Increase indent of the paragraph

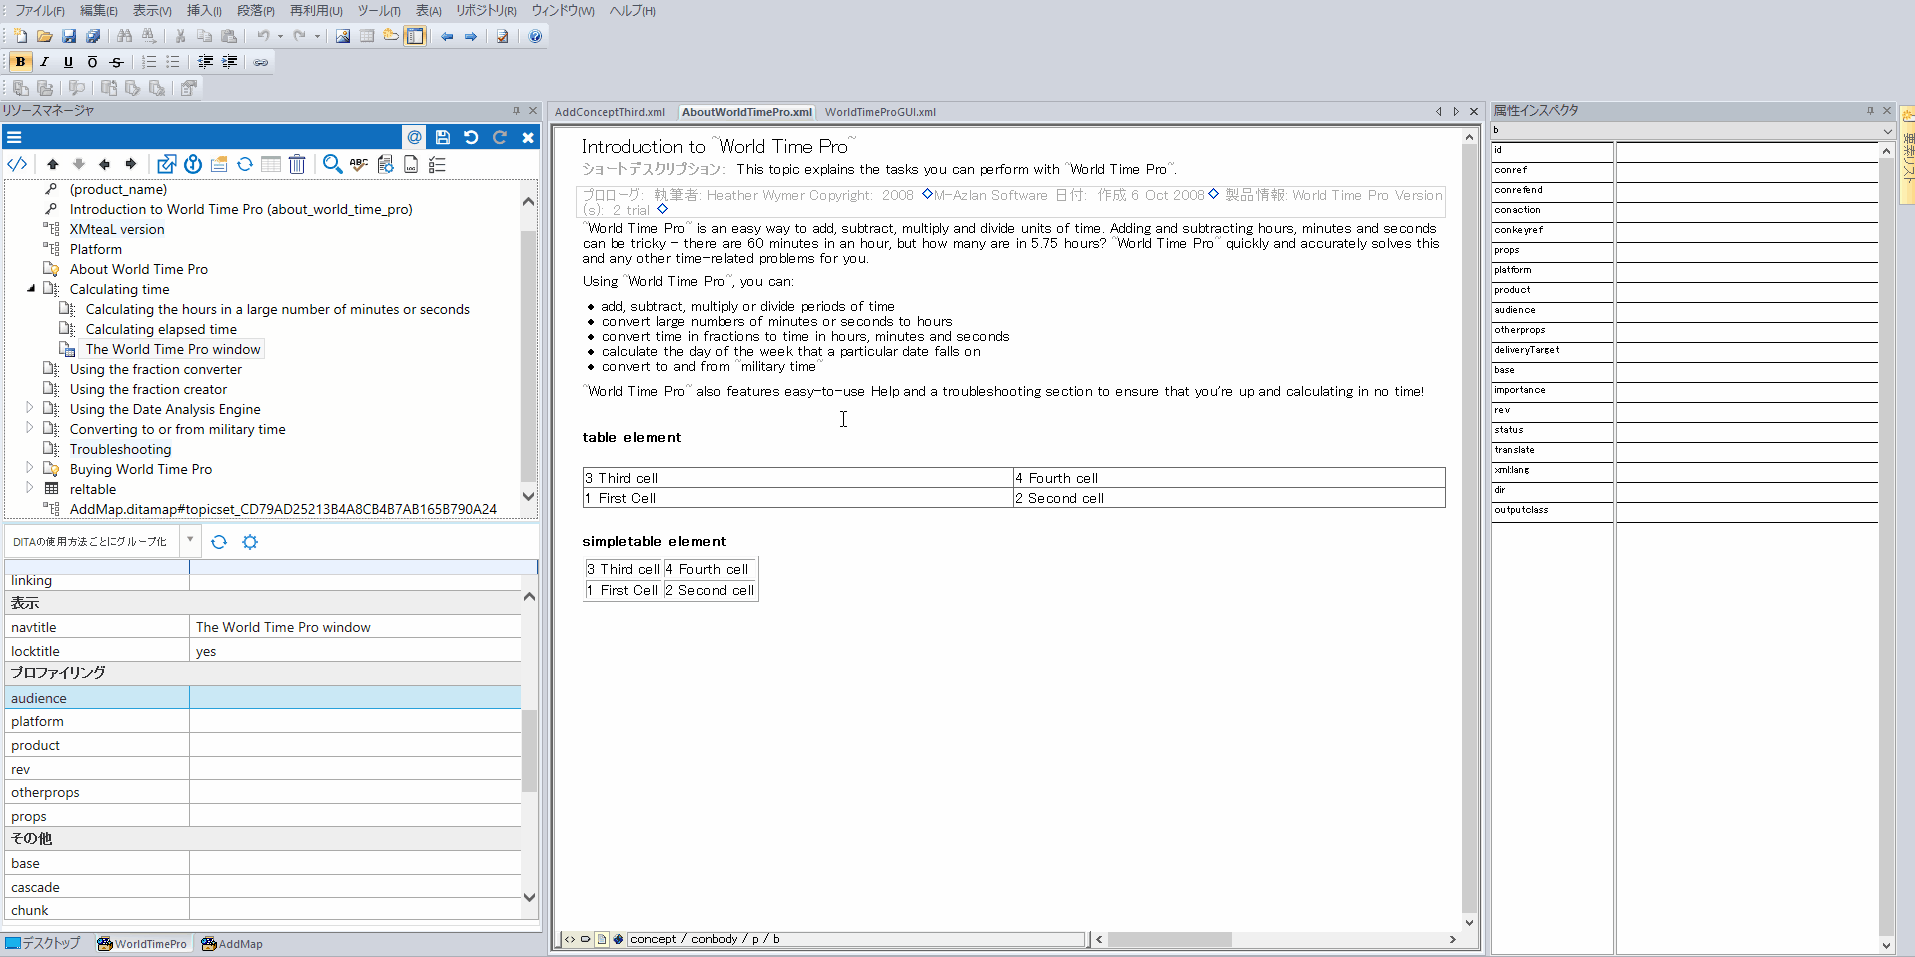pyautogui.click(x=229, y=62)
